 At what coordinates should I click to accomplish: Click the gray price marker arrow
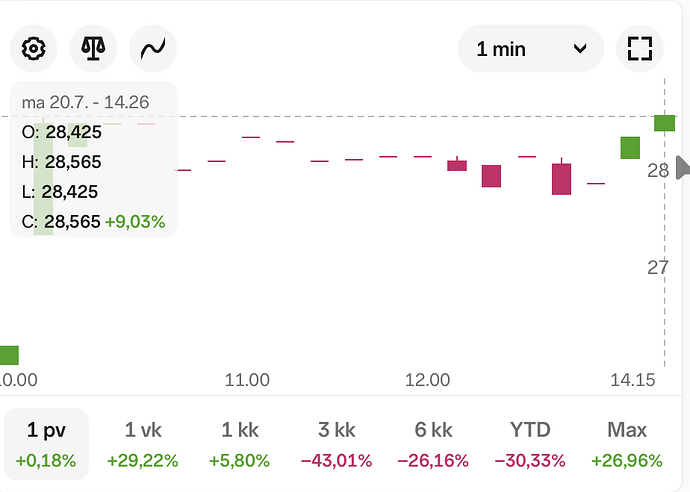[x=683, y=167]
